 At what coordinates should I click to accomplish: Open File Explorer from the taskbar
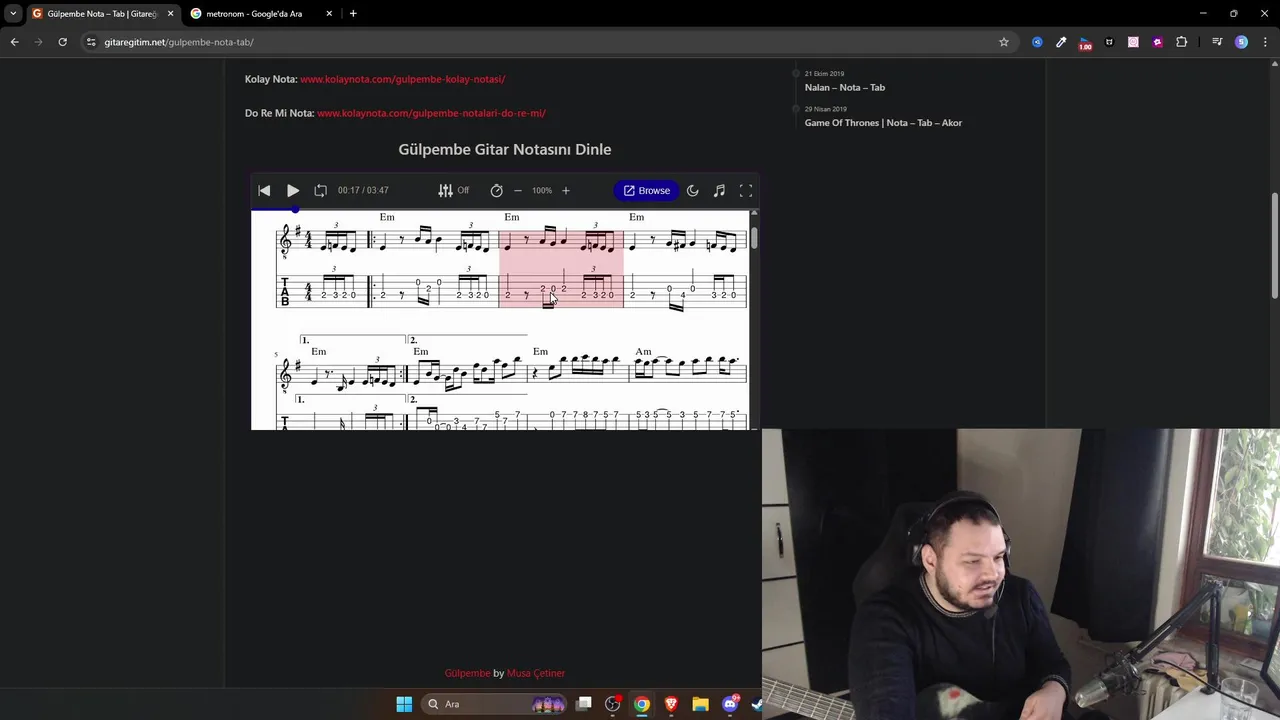pyautogui.click(x=700, y=704)
